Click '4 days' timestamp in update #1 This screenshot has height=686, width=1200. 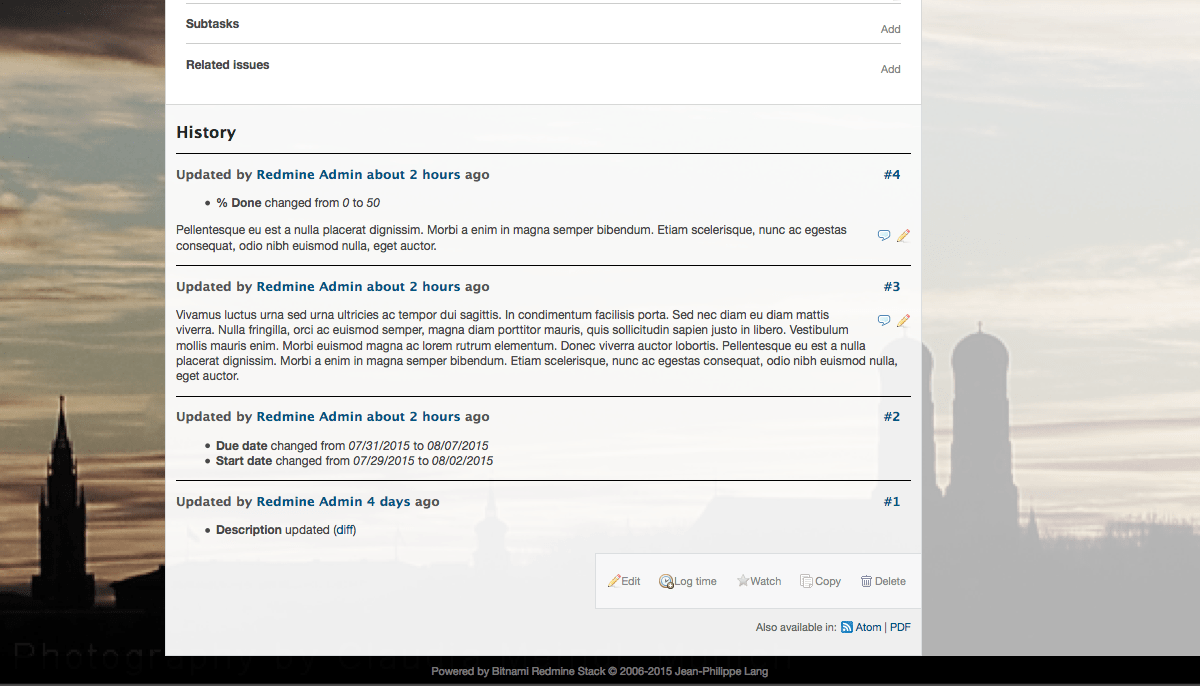coord(388,502)
